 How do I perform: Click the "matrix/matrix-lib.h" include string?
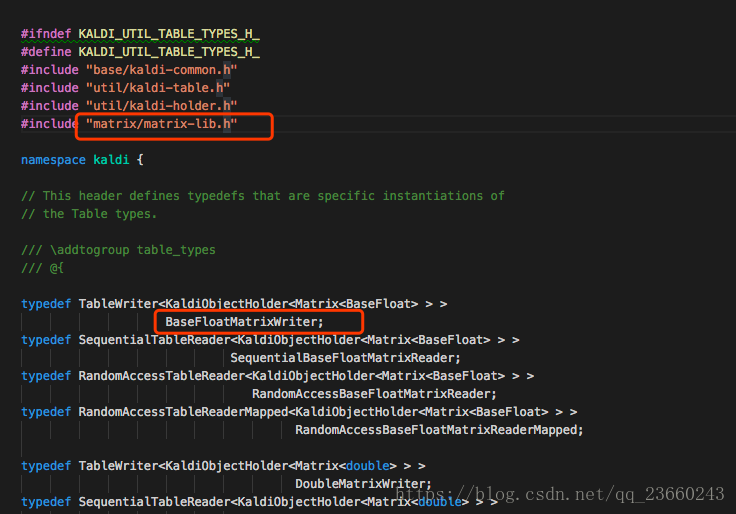161,124
